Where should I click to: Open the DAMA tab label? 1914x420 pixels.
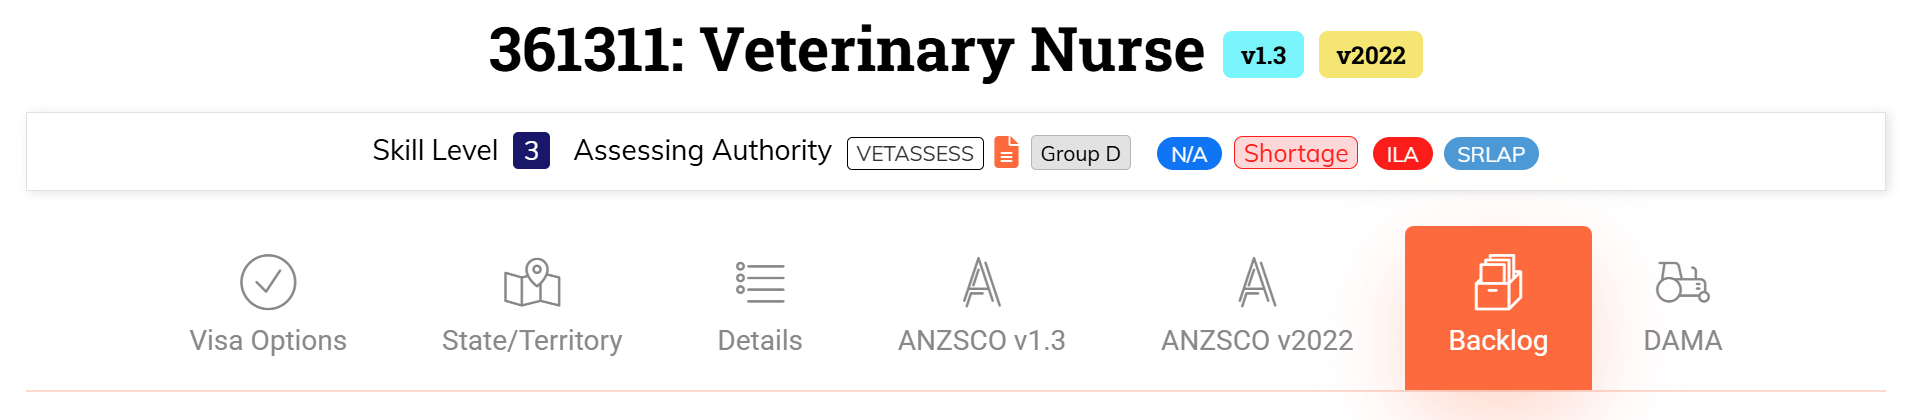click(x=1683, y=341)
